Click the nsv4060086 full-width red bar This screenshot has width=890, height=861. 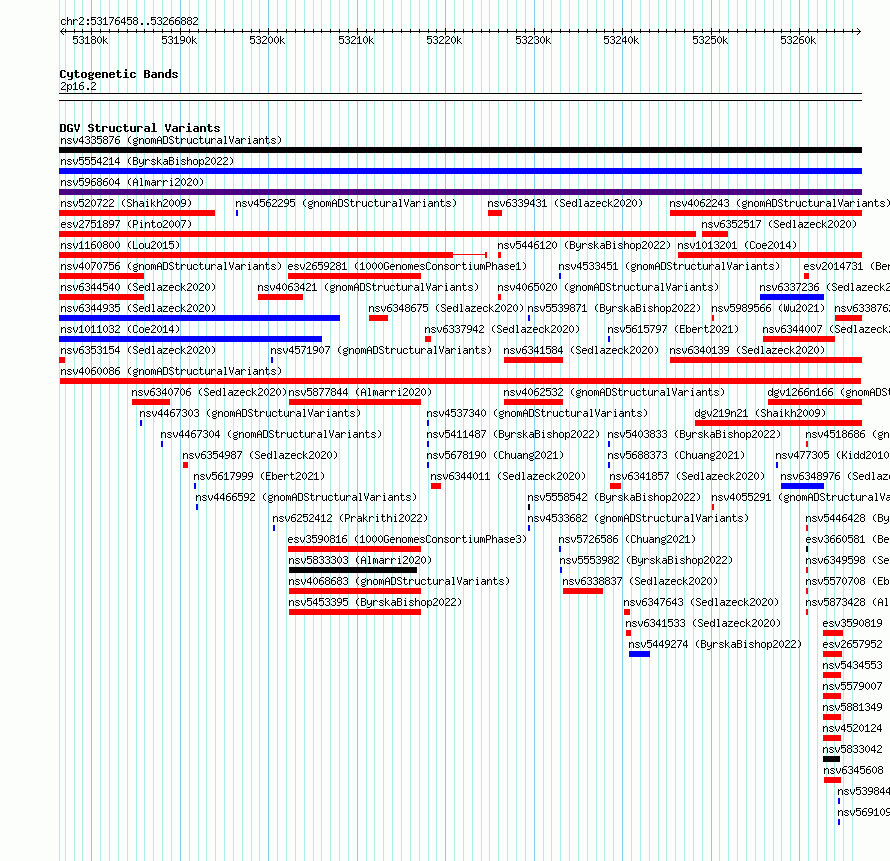(x=460, y=381)
